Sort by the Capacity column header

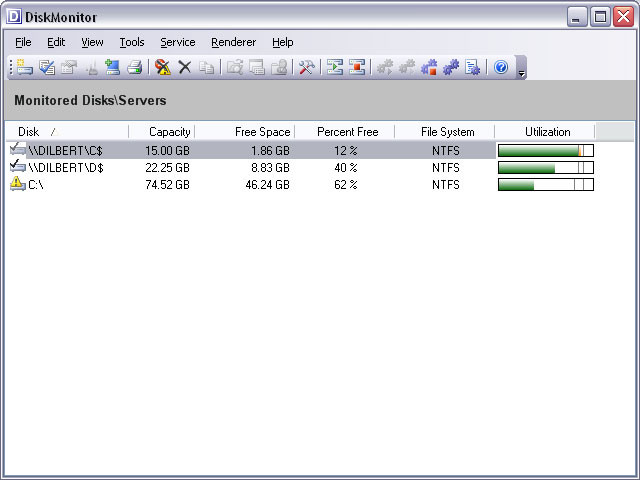162,132
